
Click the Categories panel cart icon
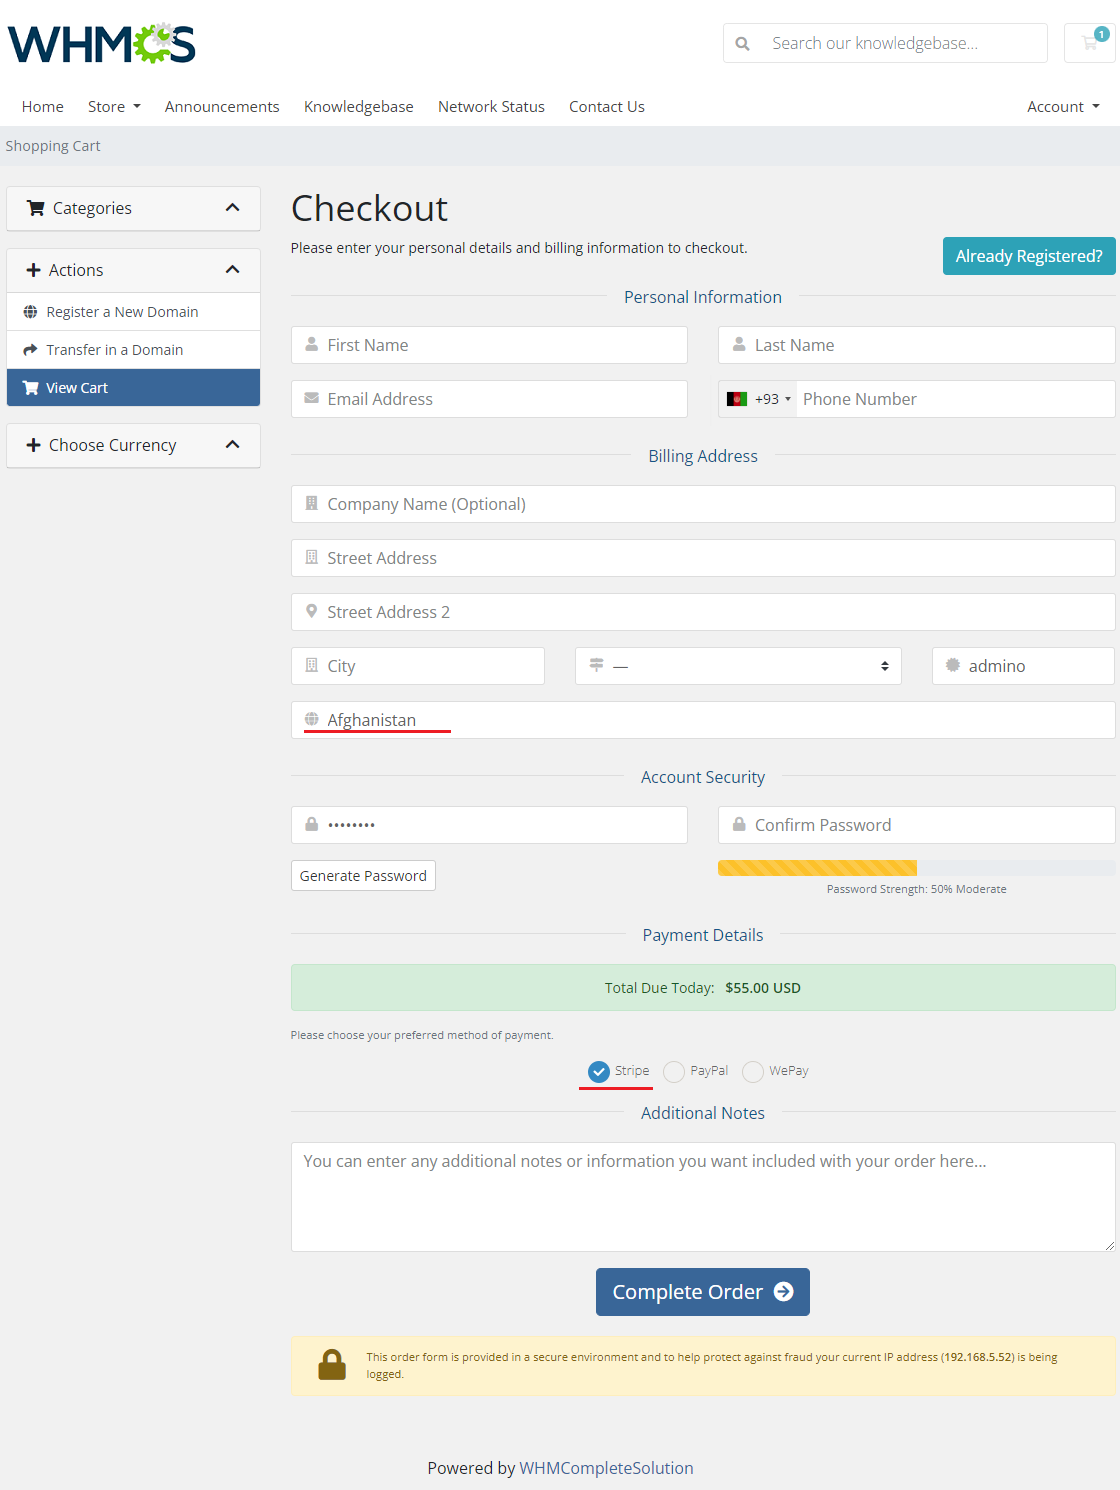pyautogui.click(x=36, y=208)
